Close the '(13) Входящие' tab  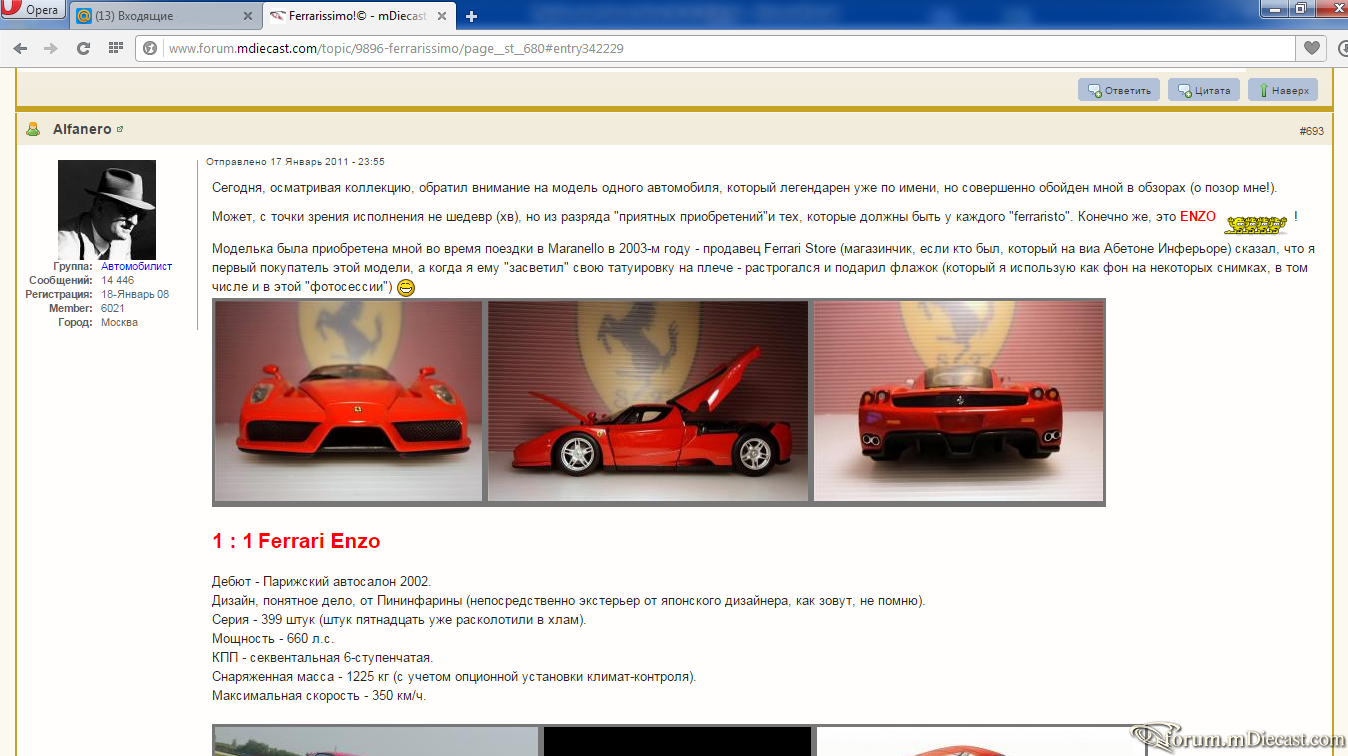(250, 16)
